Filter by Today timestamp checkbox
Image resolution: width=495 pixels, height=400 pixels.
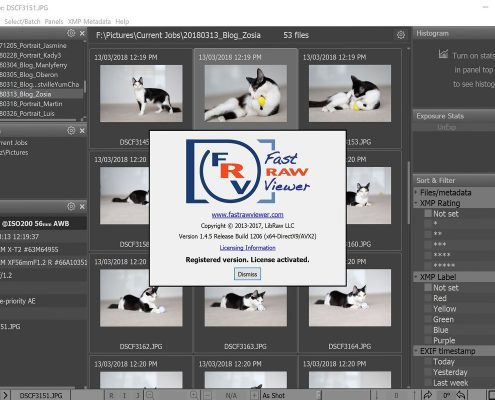tap(428, 362)
